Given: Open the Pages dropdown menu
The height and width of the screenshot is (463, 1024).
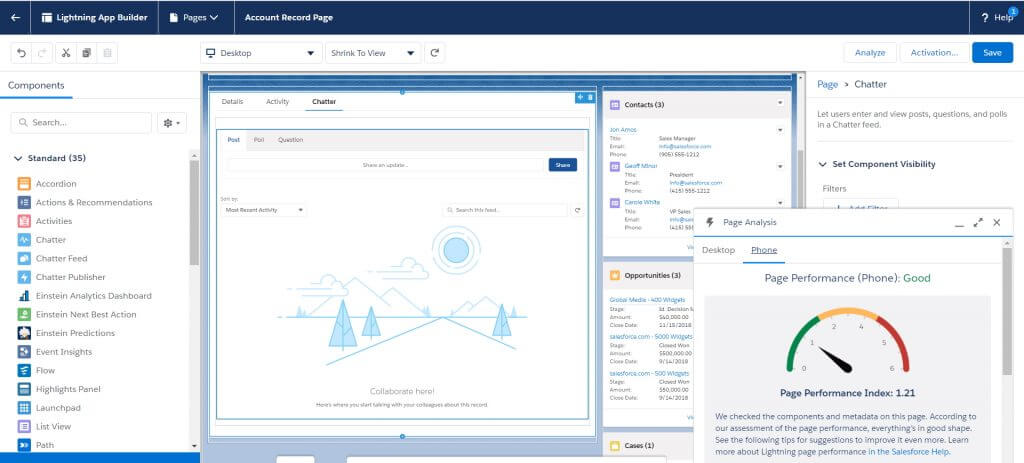Looking at the screenshot, I should click(194, 18).
